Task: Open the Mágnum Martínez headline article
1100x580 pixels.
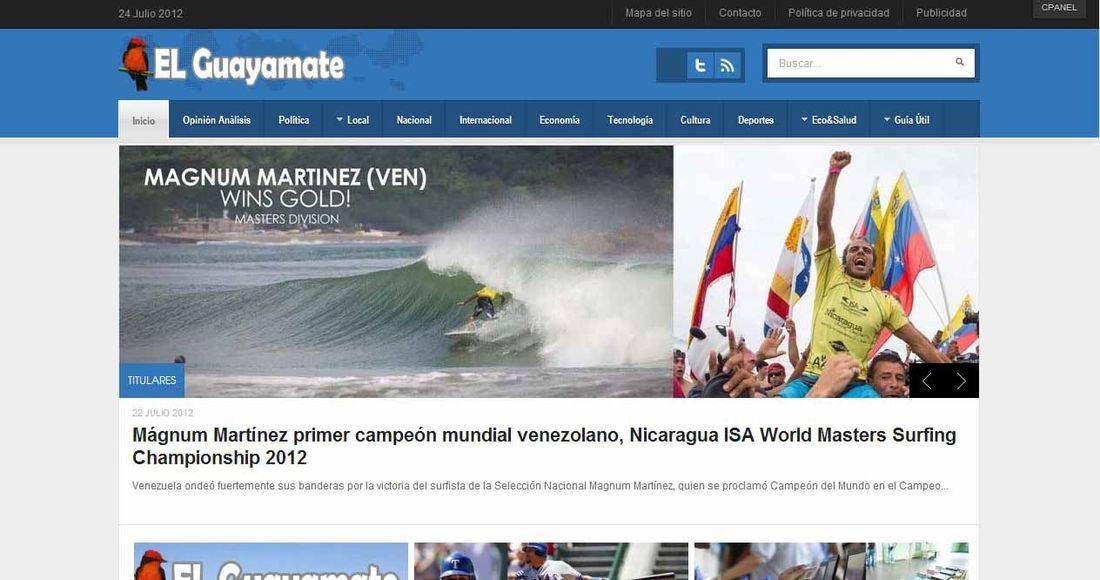Action: tap(544, 446)
